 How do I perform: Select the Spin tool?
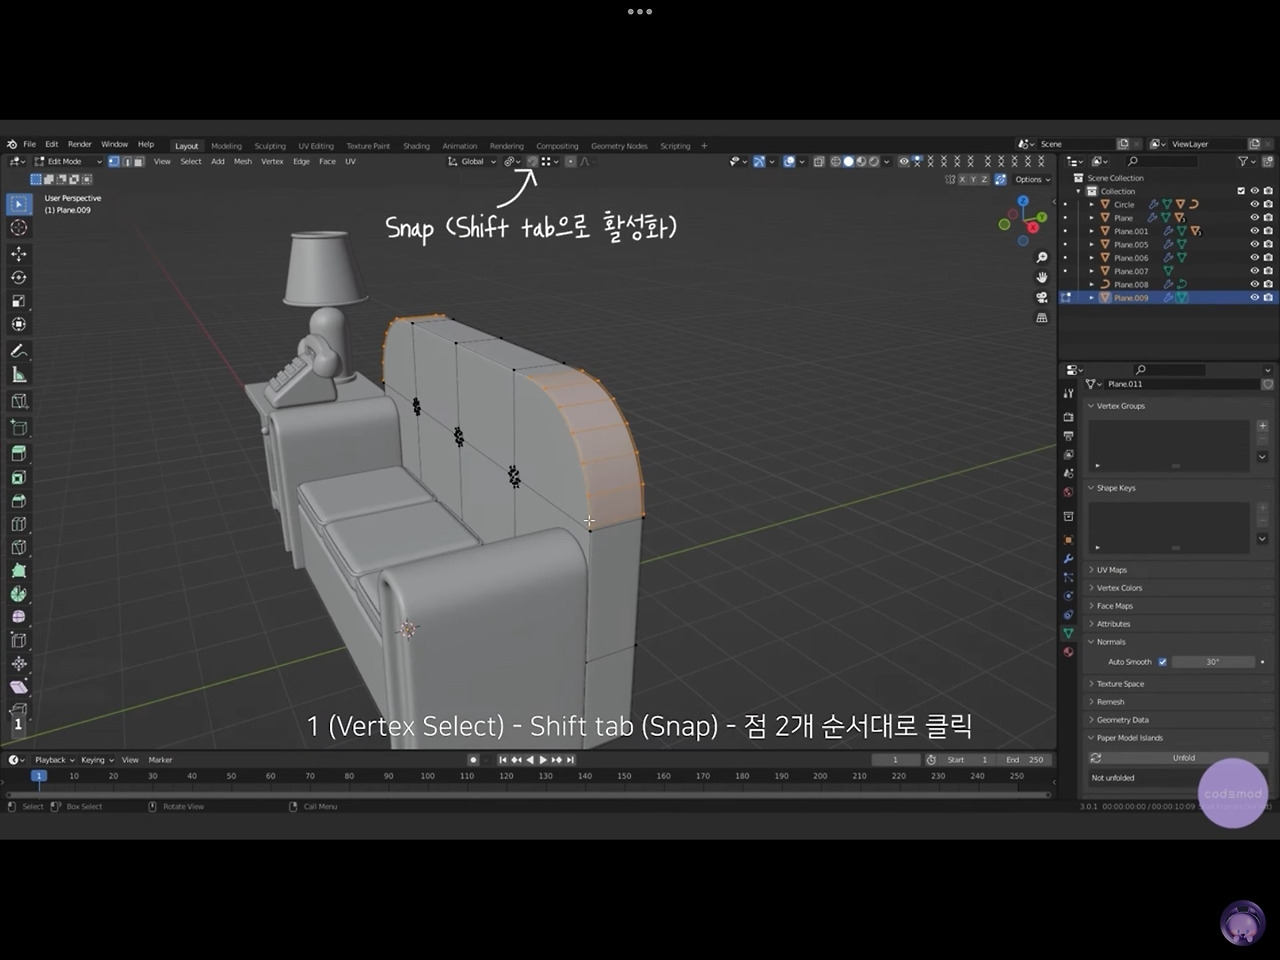[19, 594]
